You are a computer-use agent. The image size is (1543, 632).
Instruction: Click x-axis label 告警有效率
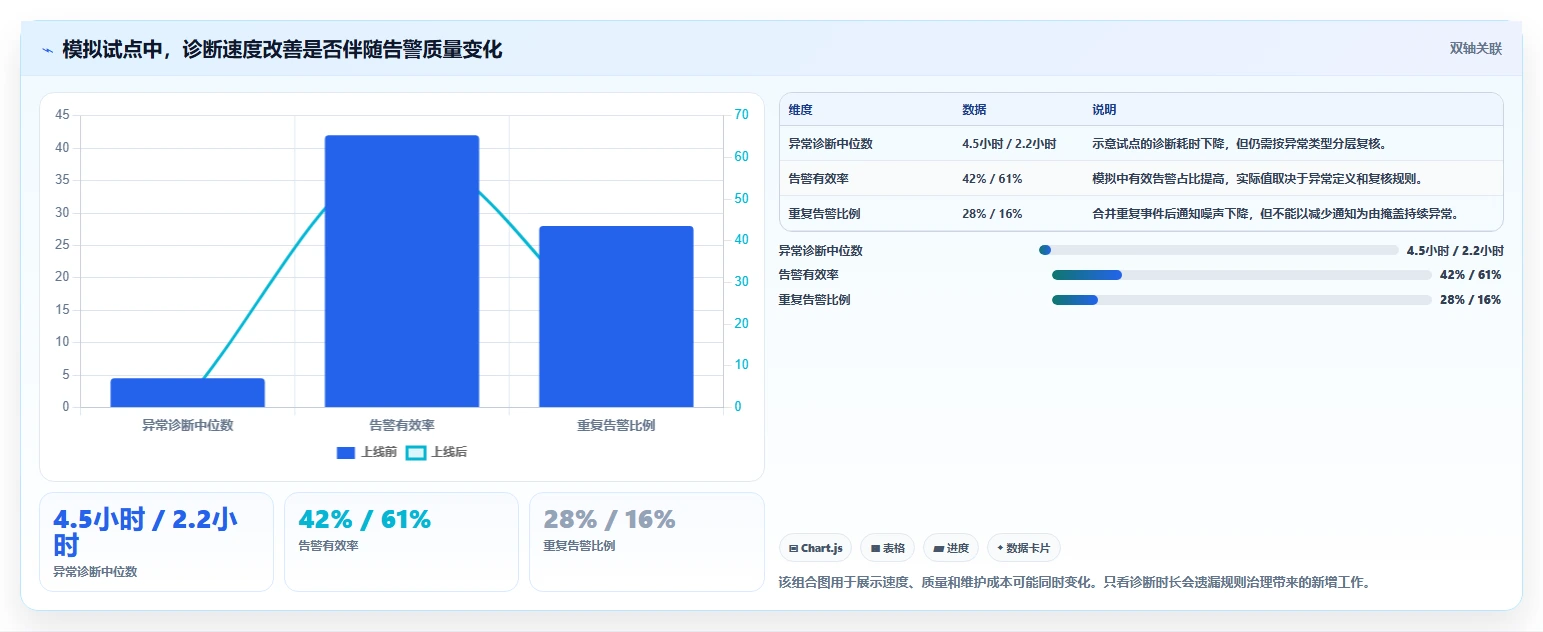(402, 425)
